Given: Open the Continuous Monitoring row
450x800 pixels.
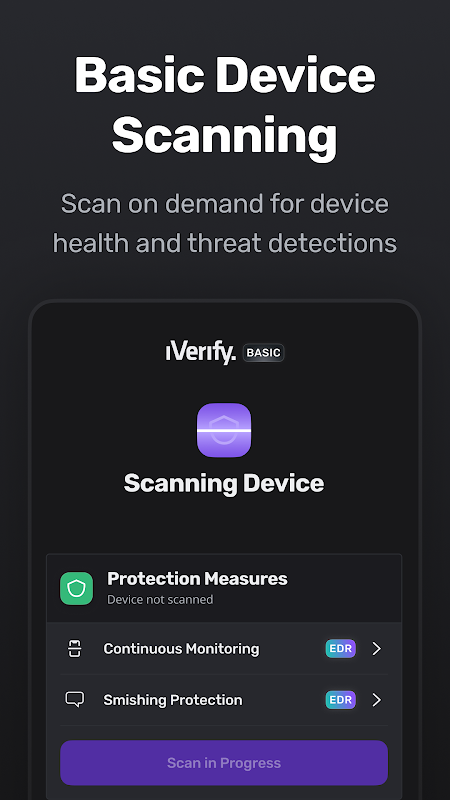Looking at the screenshot, I should (x=224, y=648).
